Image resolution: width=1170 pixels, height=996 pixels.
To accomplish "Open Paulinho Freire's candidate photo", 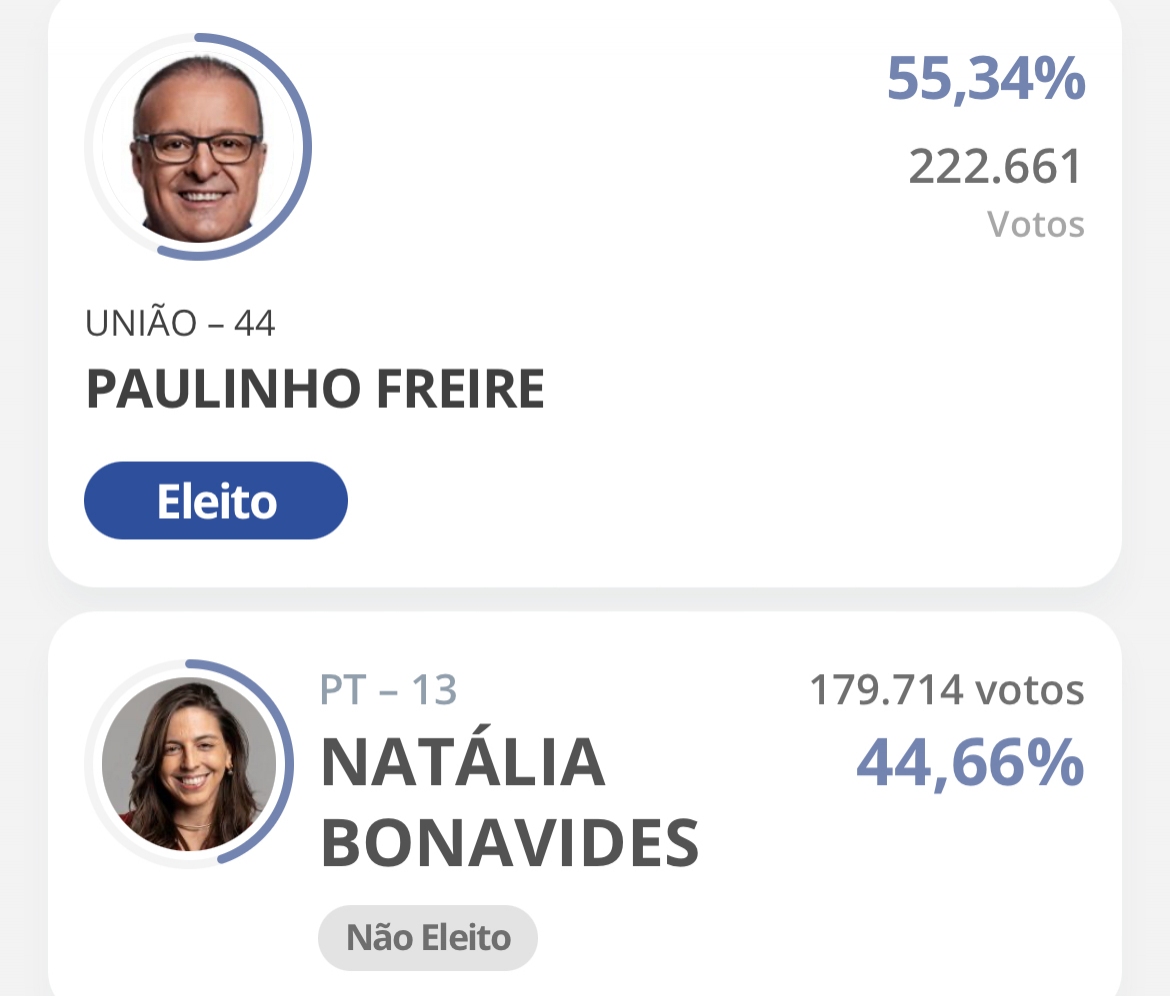I will 198,147.
